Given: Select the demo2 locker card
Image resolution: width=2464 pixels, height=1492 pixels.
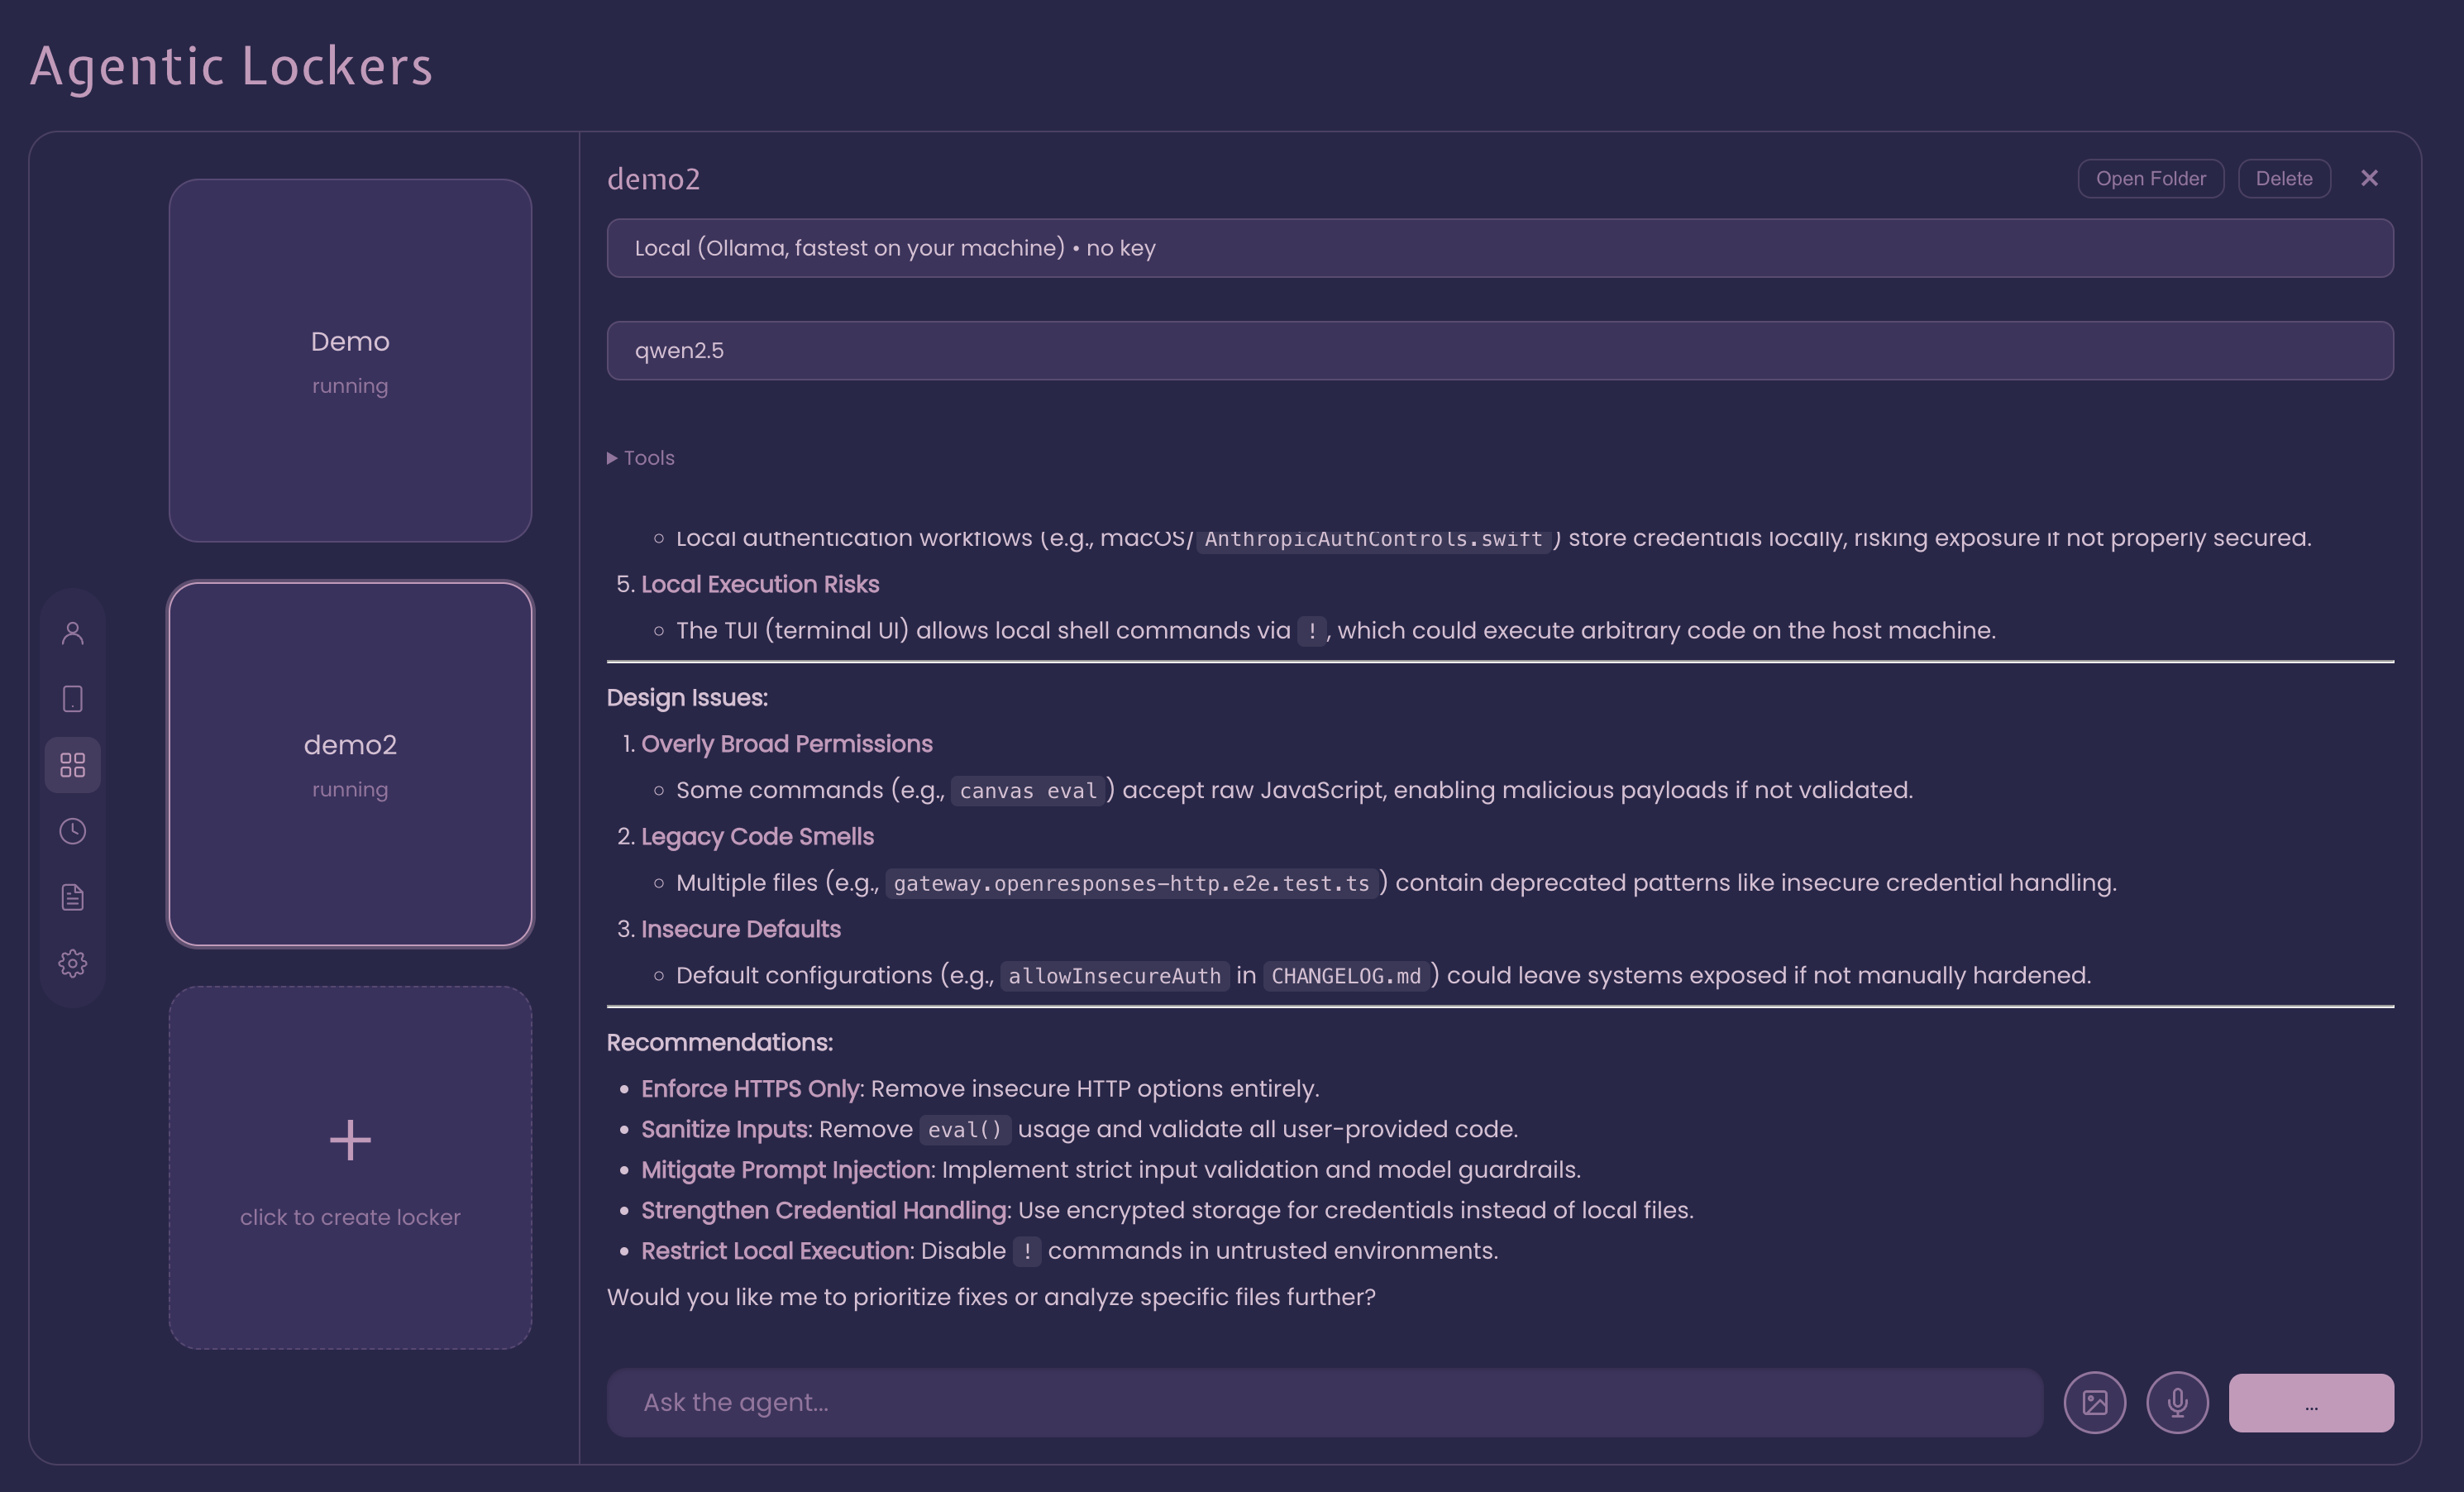Looking at the screenshot, I should click(x=350, y=764).
